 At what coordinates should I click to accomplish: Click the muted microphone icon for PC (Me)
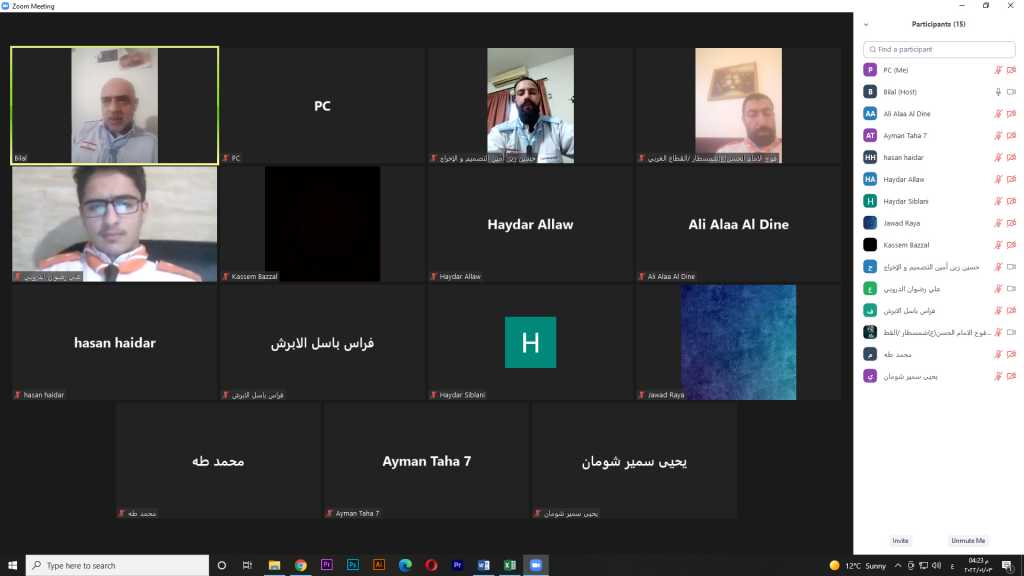pos(997,70)
